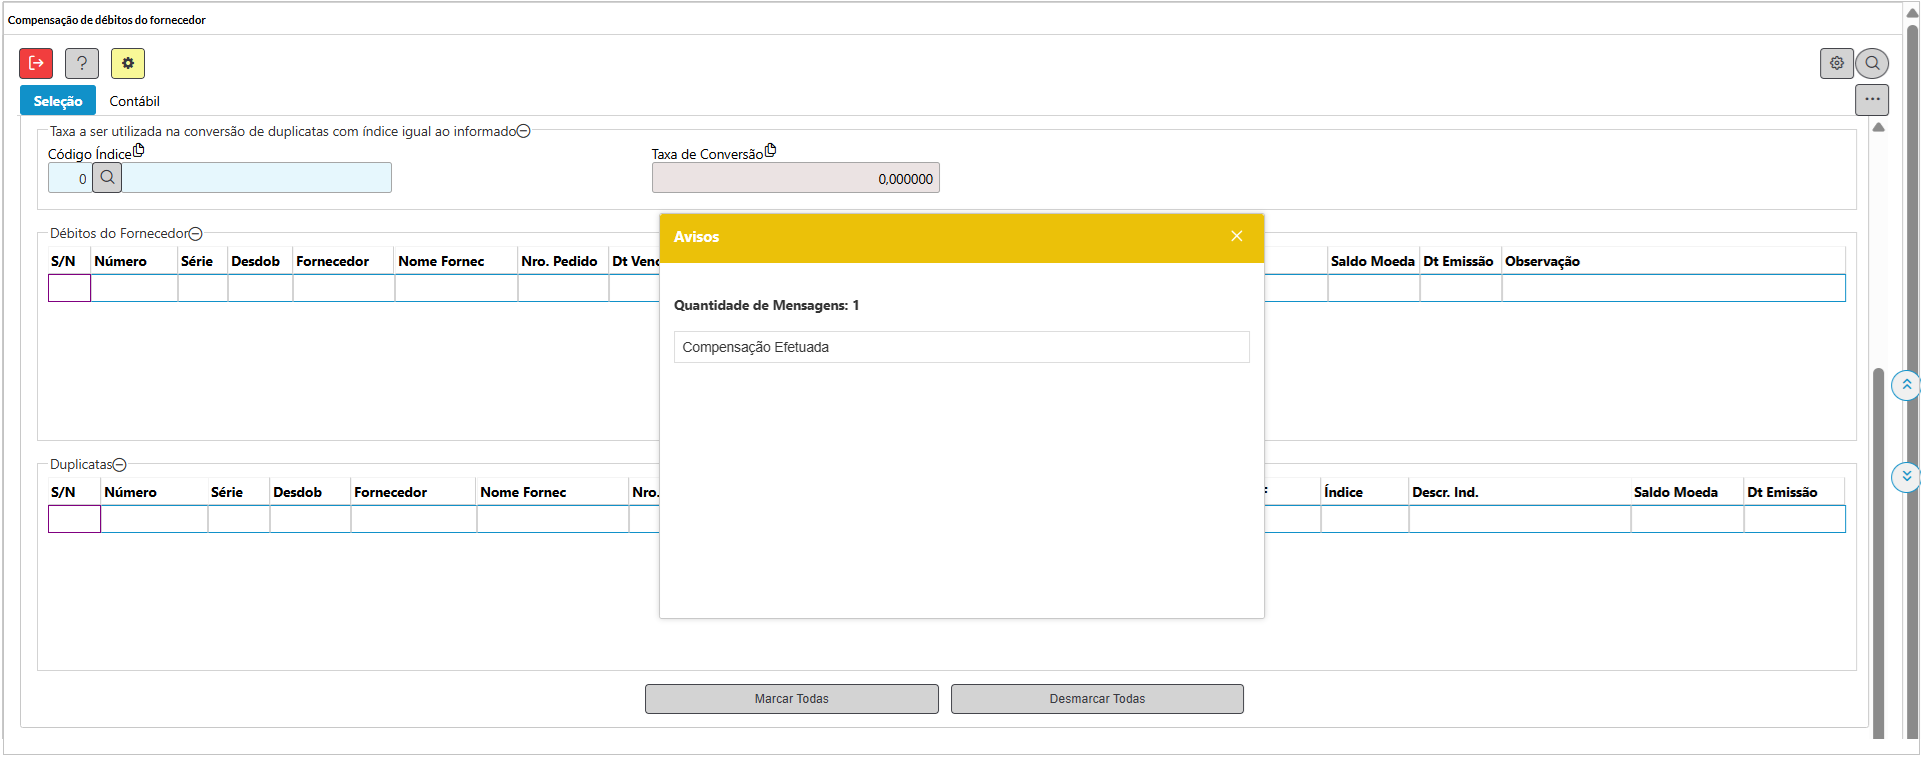Click the round magnifier search icon
The image size is (1923, 757).
1872,63
